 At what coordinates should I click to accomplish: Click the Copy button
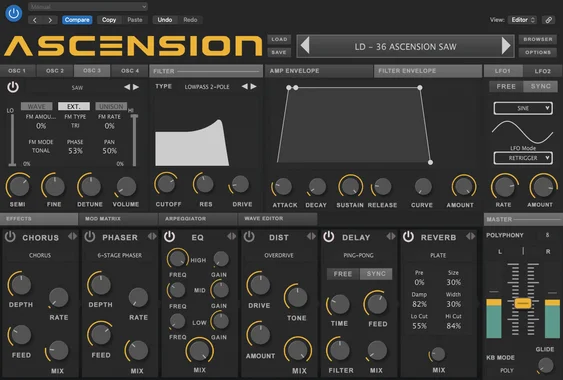click(x=109, y=20)
